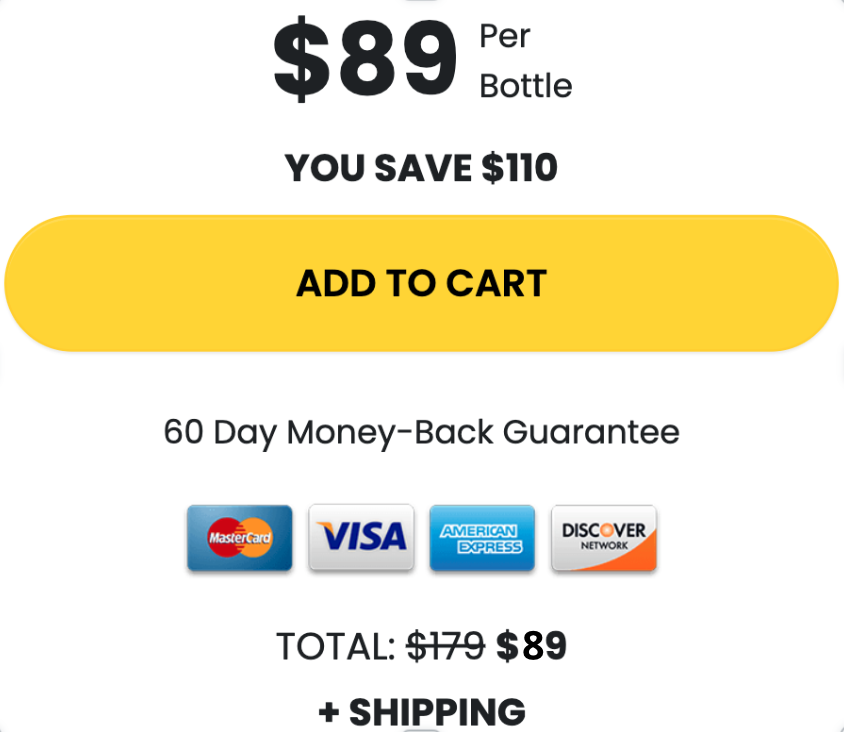Image resolution: width=844 pixels, height=732 pixels.
Task: Click the YOU SAVE text
Action: [x=378, y=167]
